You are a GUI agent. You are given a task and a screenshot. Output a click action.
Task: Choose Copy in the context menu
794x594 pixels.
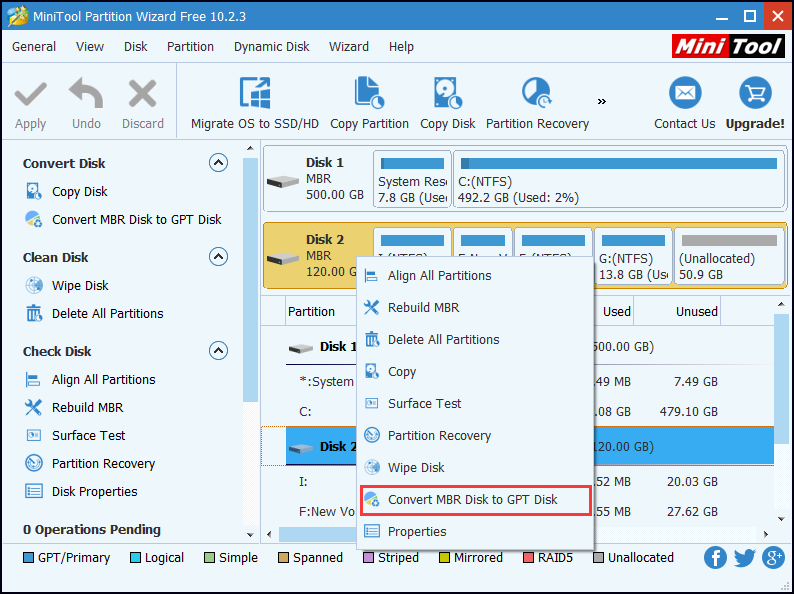click(475, 371)
